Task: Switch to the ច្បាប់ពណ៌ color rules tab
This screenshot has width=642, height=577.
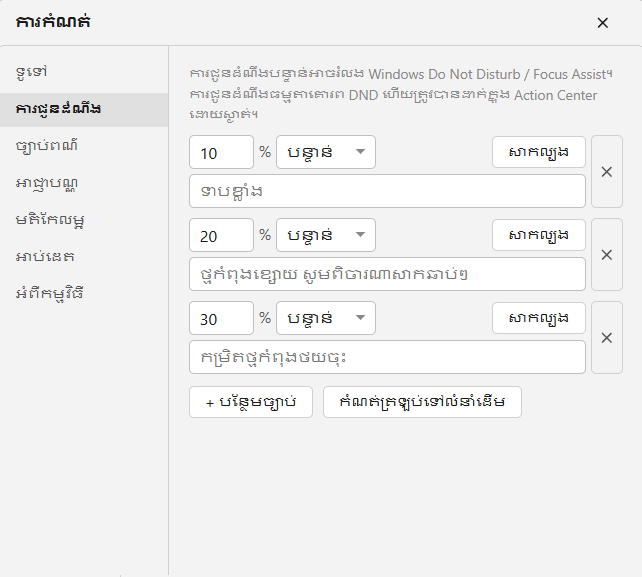Action: (x=84, y=146)
